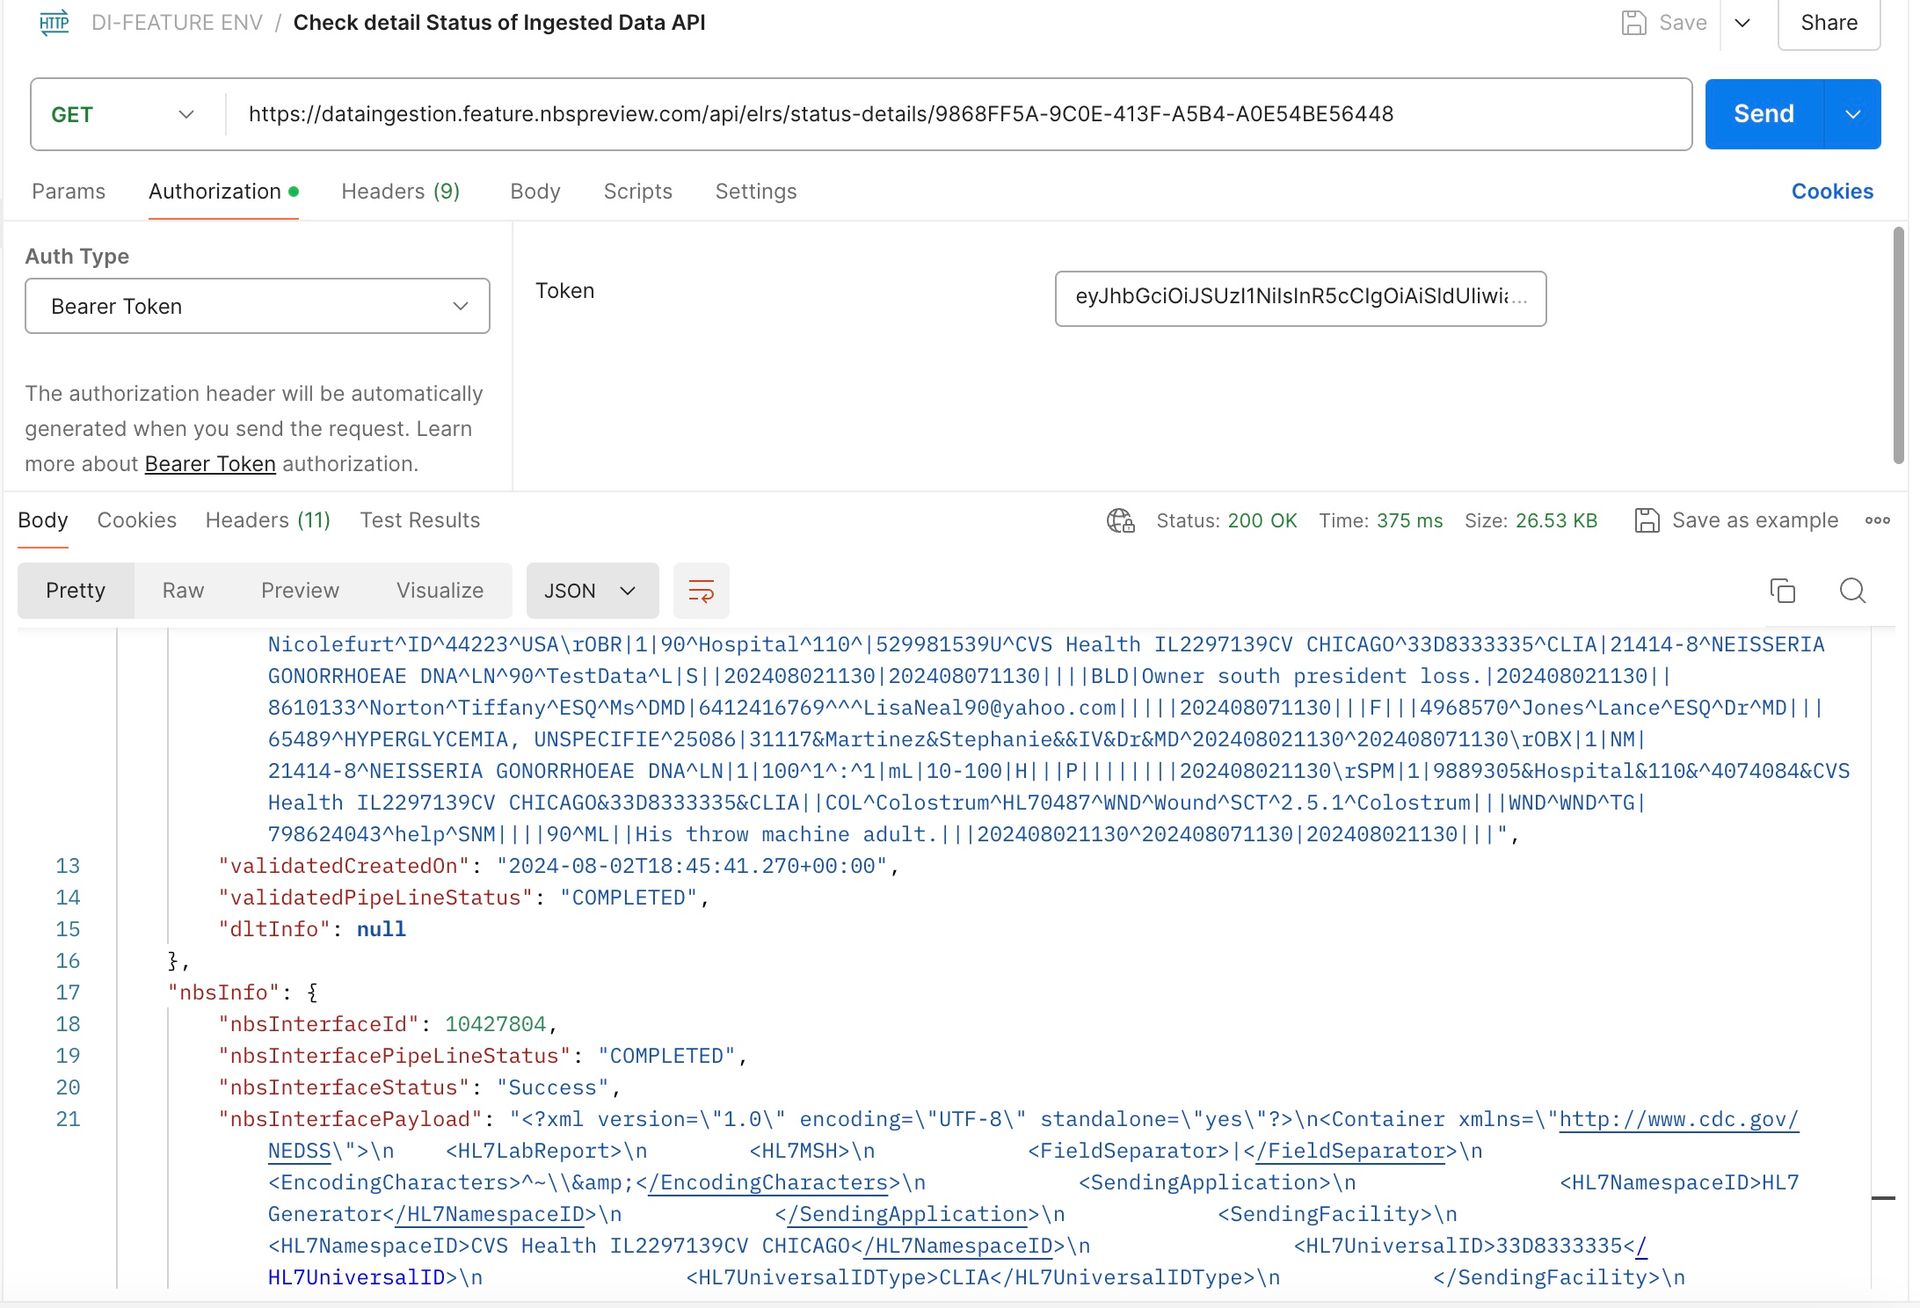Toggle line wrapping in the response viewer
The height and width of the screenshot is (1308, 1920).
tap(700, 591)
